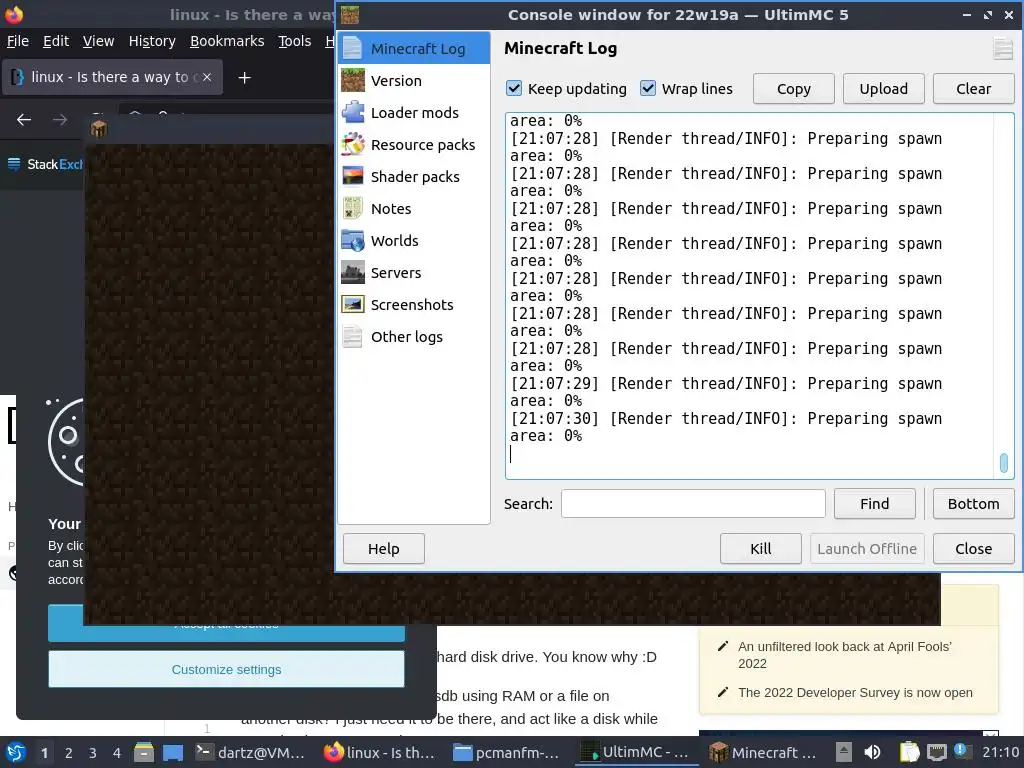Click the Minecraft game window crafting-table icon

(x=99, y=129)
